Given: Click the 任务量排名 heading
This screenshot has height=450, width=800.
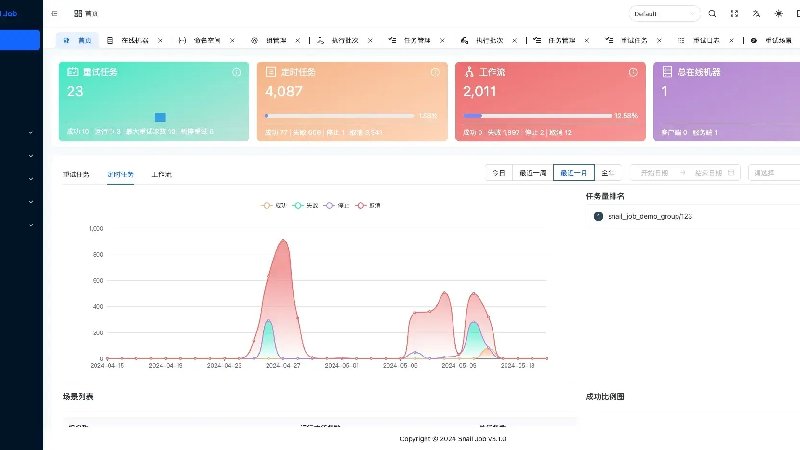Looking at the screenshot, I should (x=605, y=196).
